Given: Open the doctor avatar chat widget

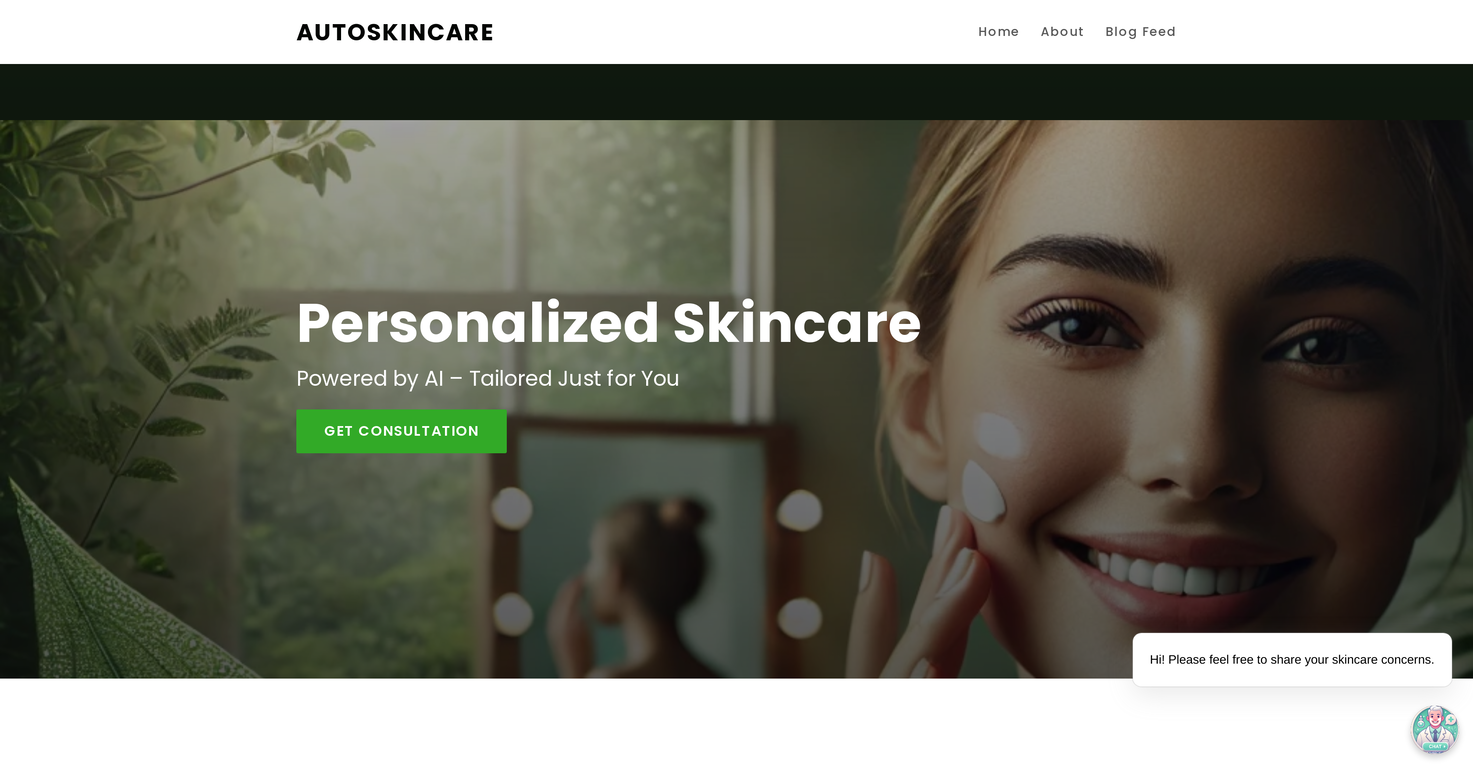Looking at the screenshot, I should tap(1434, 729).
